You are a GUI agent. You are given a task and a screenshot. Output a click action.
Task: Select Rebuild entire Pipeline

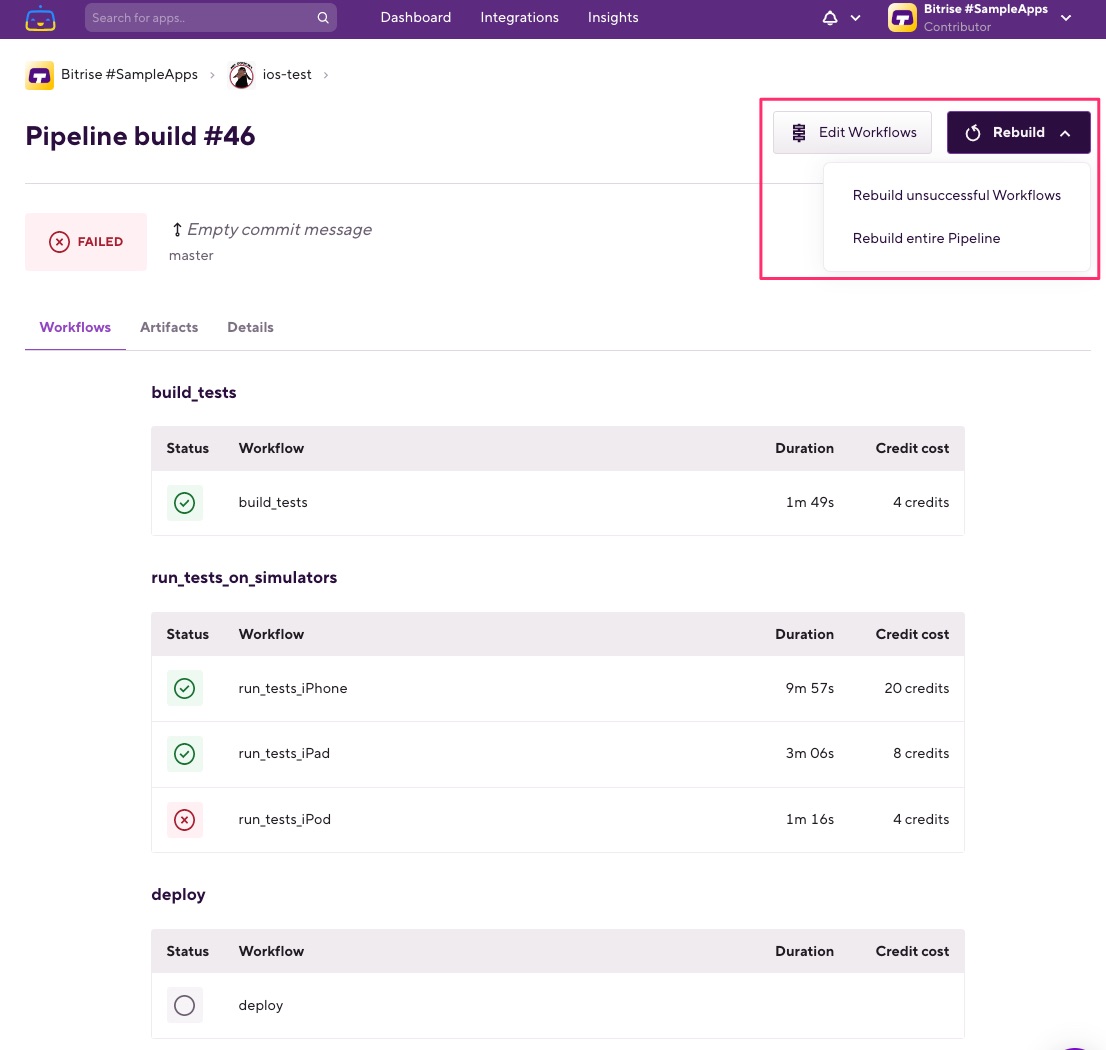click(926, 238)
